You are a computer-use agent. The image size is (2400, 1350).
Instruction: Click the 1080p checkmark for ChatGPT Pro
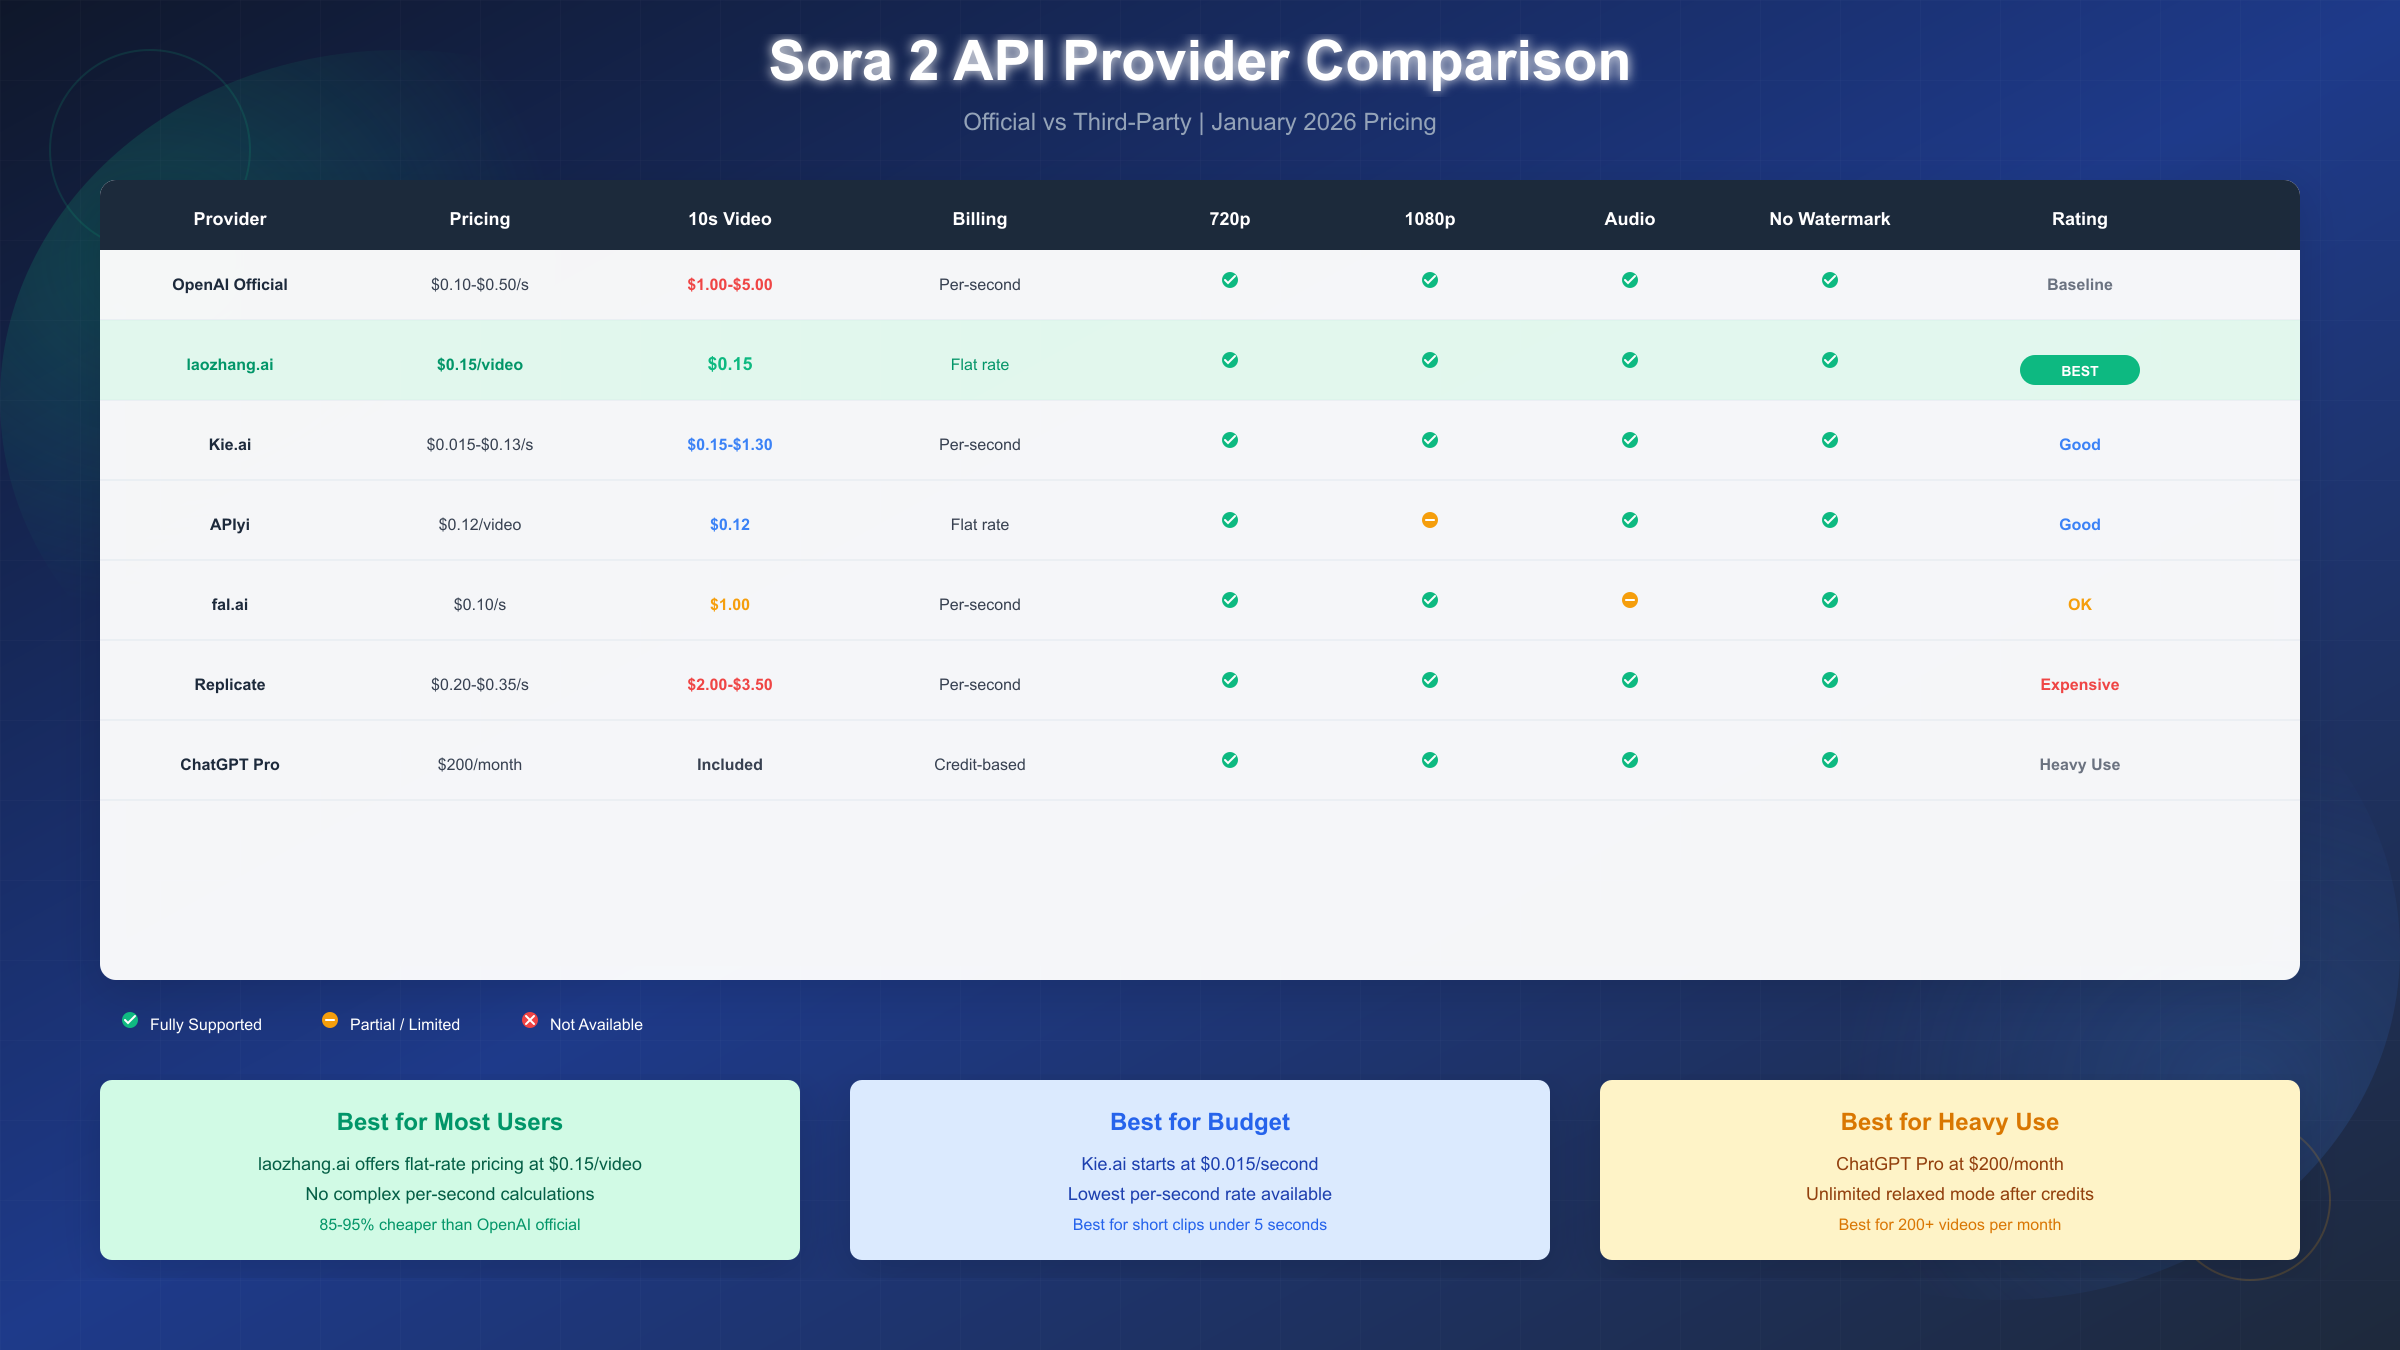tap(1429, 760)
